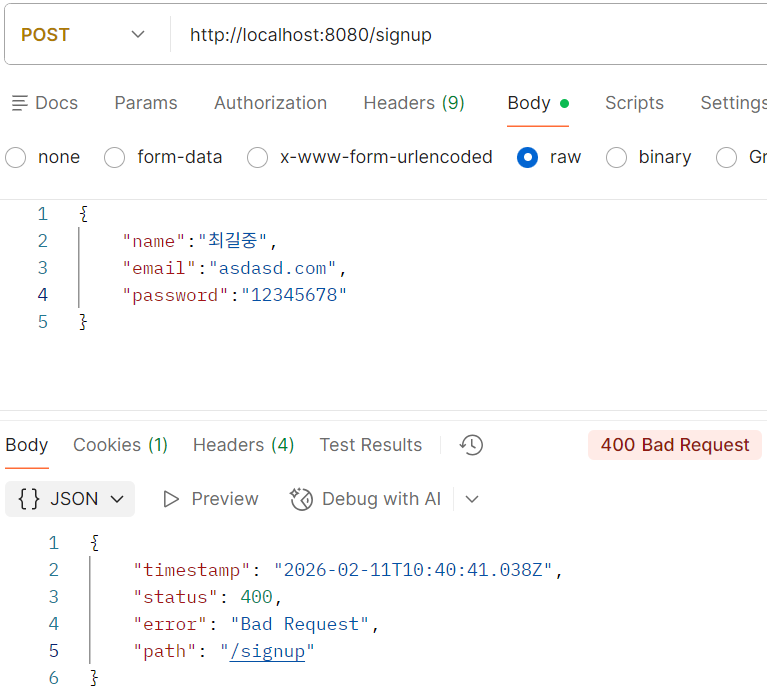Image resolution: width=767 pixels, height=697 pixels.
Task: Switch to the Authorization tab
Action: [271, 103]
